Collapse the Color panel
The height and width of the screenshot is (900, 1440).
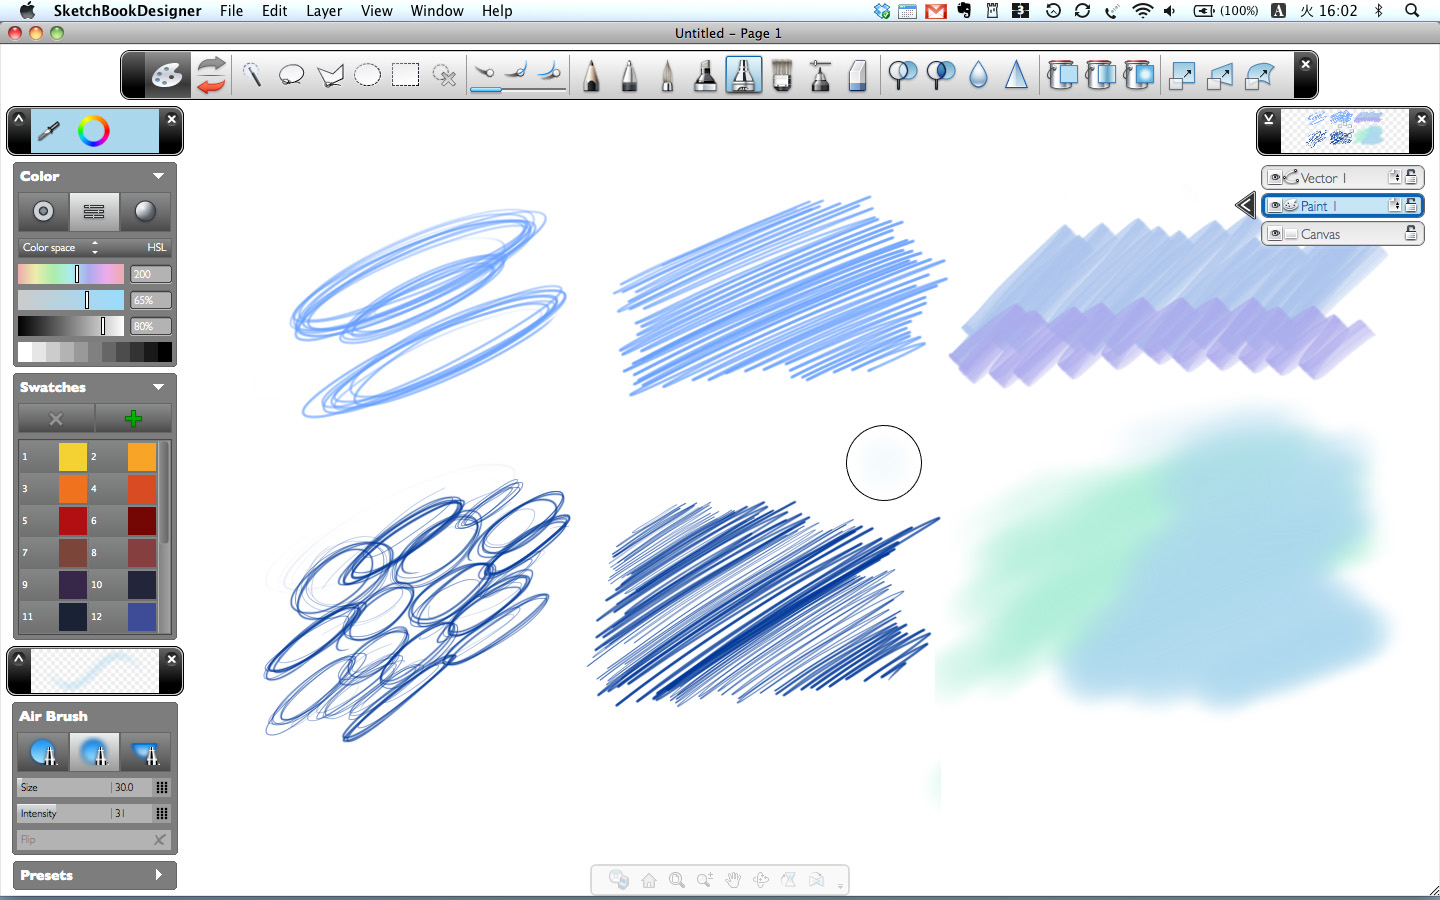coord(158,176)
